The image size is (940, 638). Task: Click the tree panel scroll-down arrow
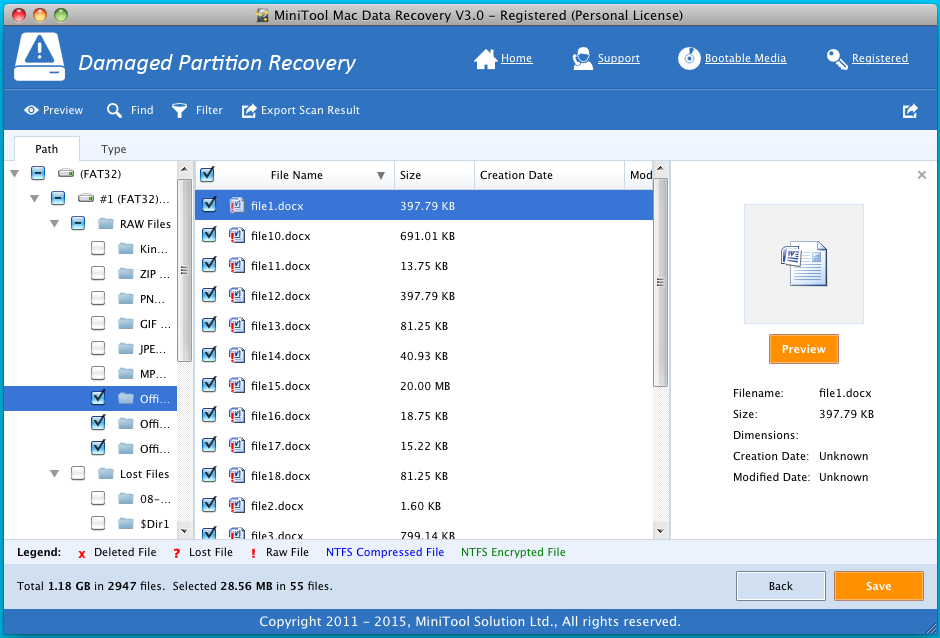(184, 531)
